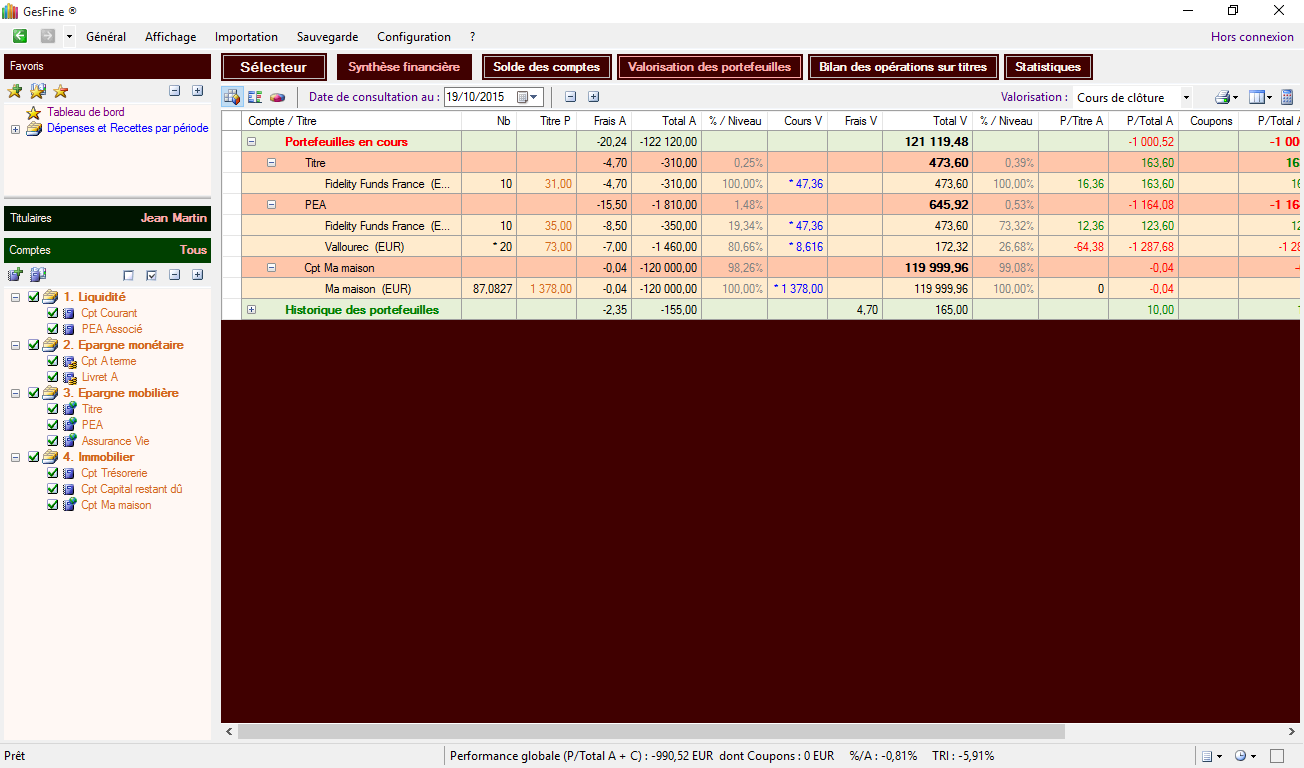
Task: Click the add favorite star icon
Action: (x=15, y=91)
